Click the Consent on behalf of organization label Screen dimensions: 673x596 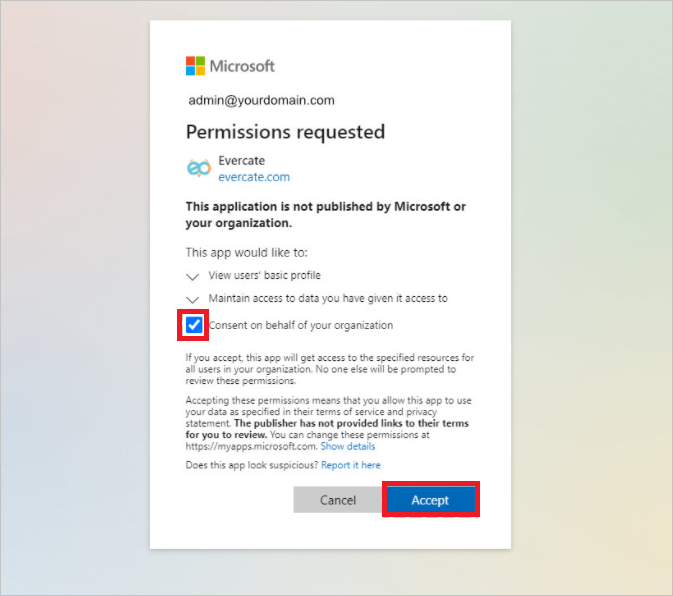coord(300,325)
